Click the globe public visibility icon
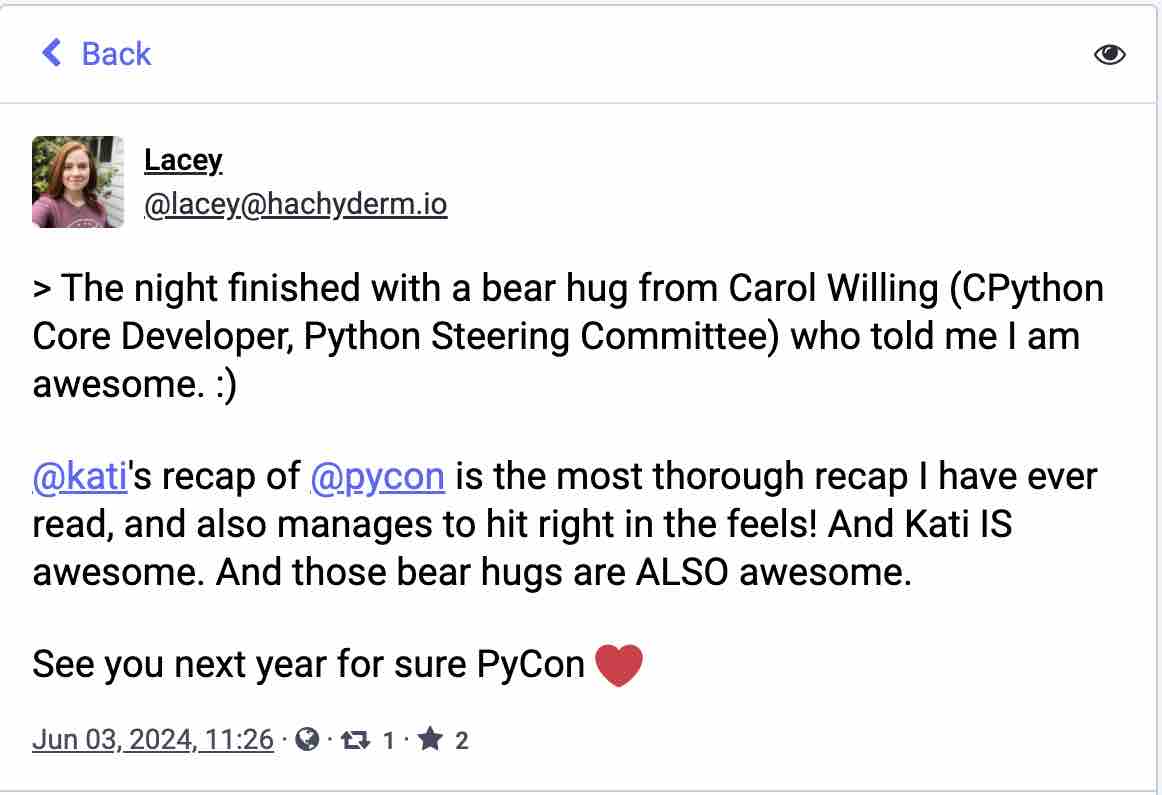This screenshot has height=795, width=1162. coord(307,739)
